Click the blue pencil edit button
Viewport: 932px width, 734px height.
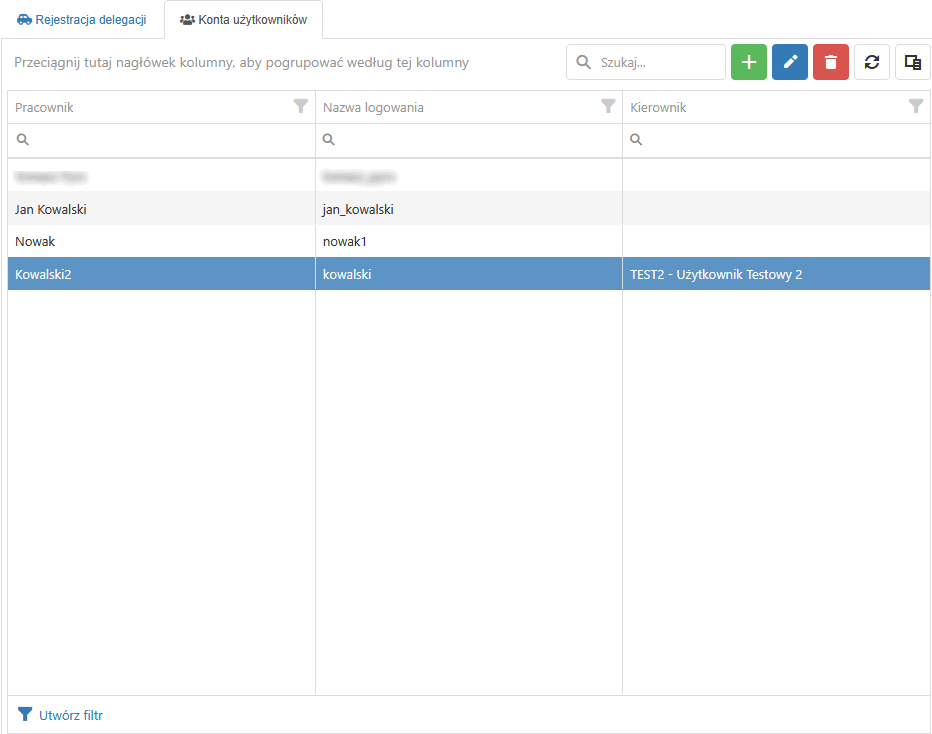[x=790, y=62]
